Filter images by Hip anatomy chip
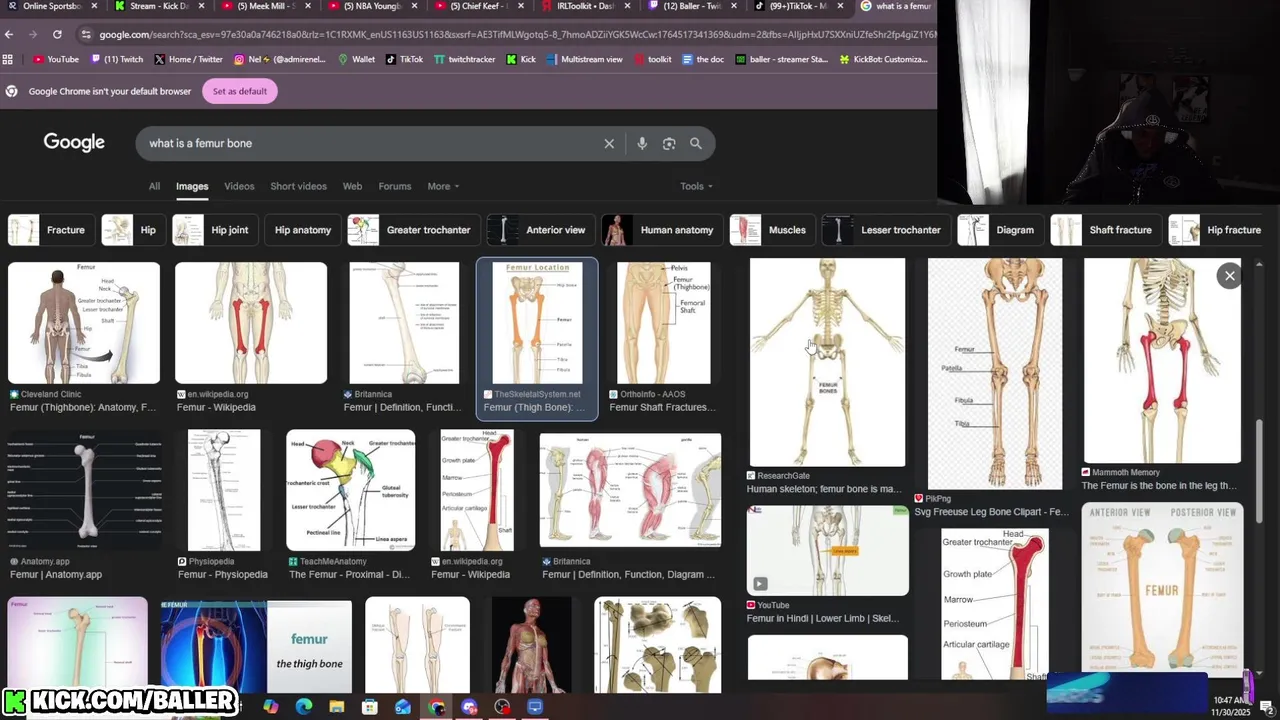 pyautogui.click(x=303, y=230)
